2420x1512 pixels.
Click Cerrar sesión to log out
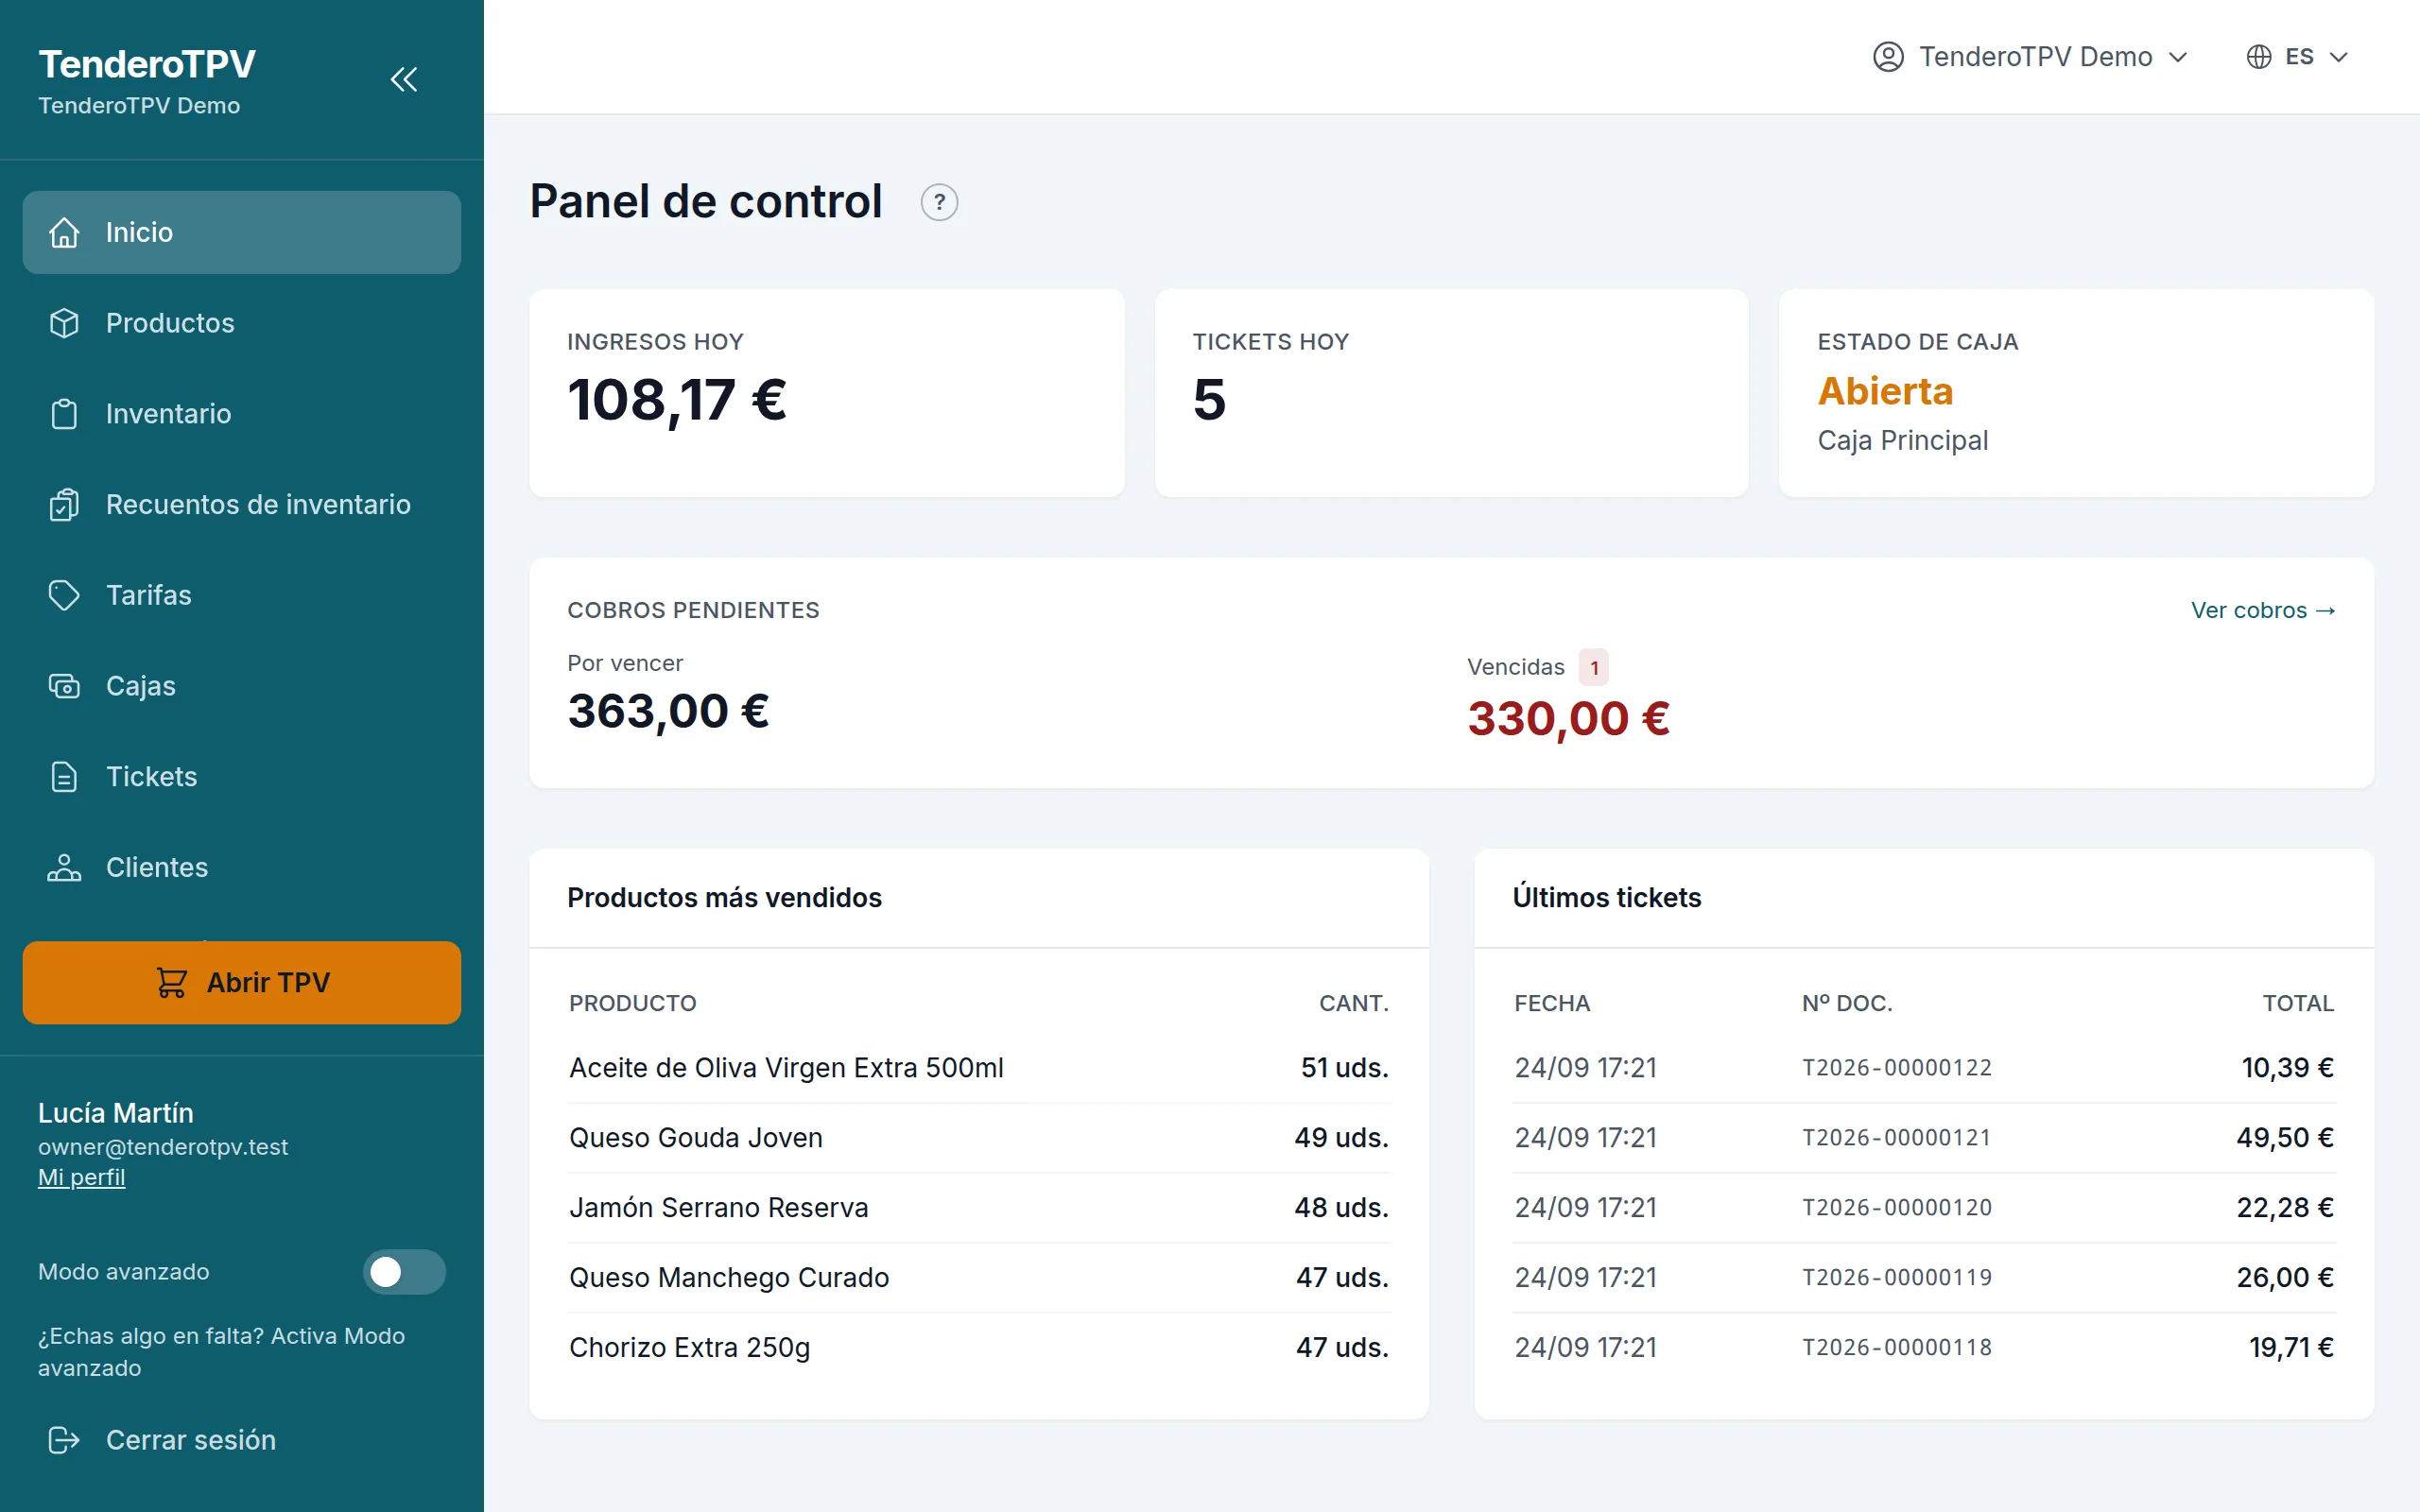241,1440
